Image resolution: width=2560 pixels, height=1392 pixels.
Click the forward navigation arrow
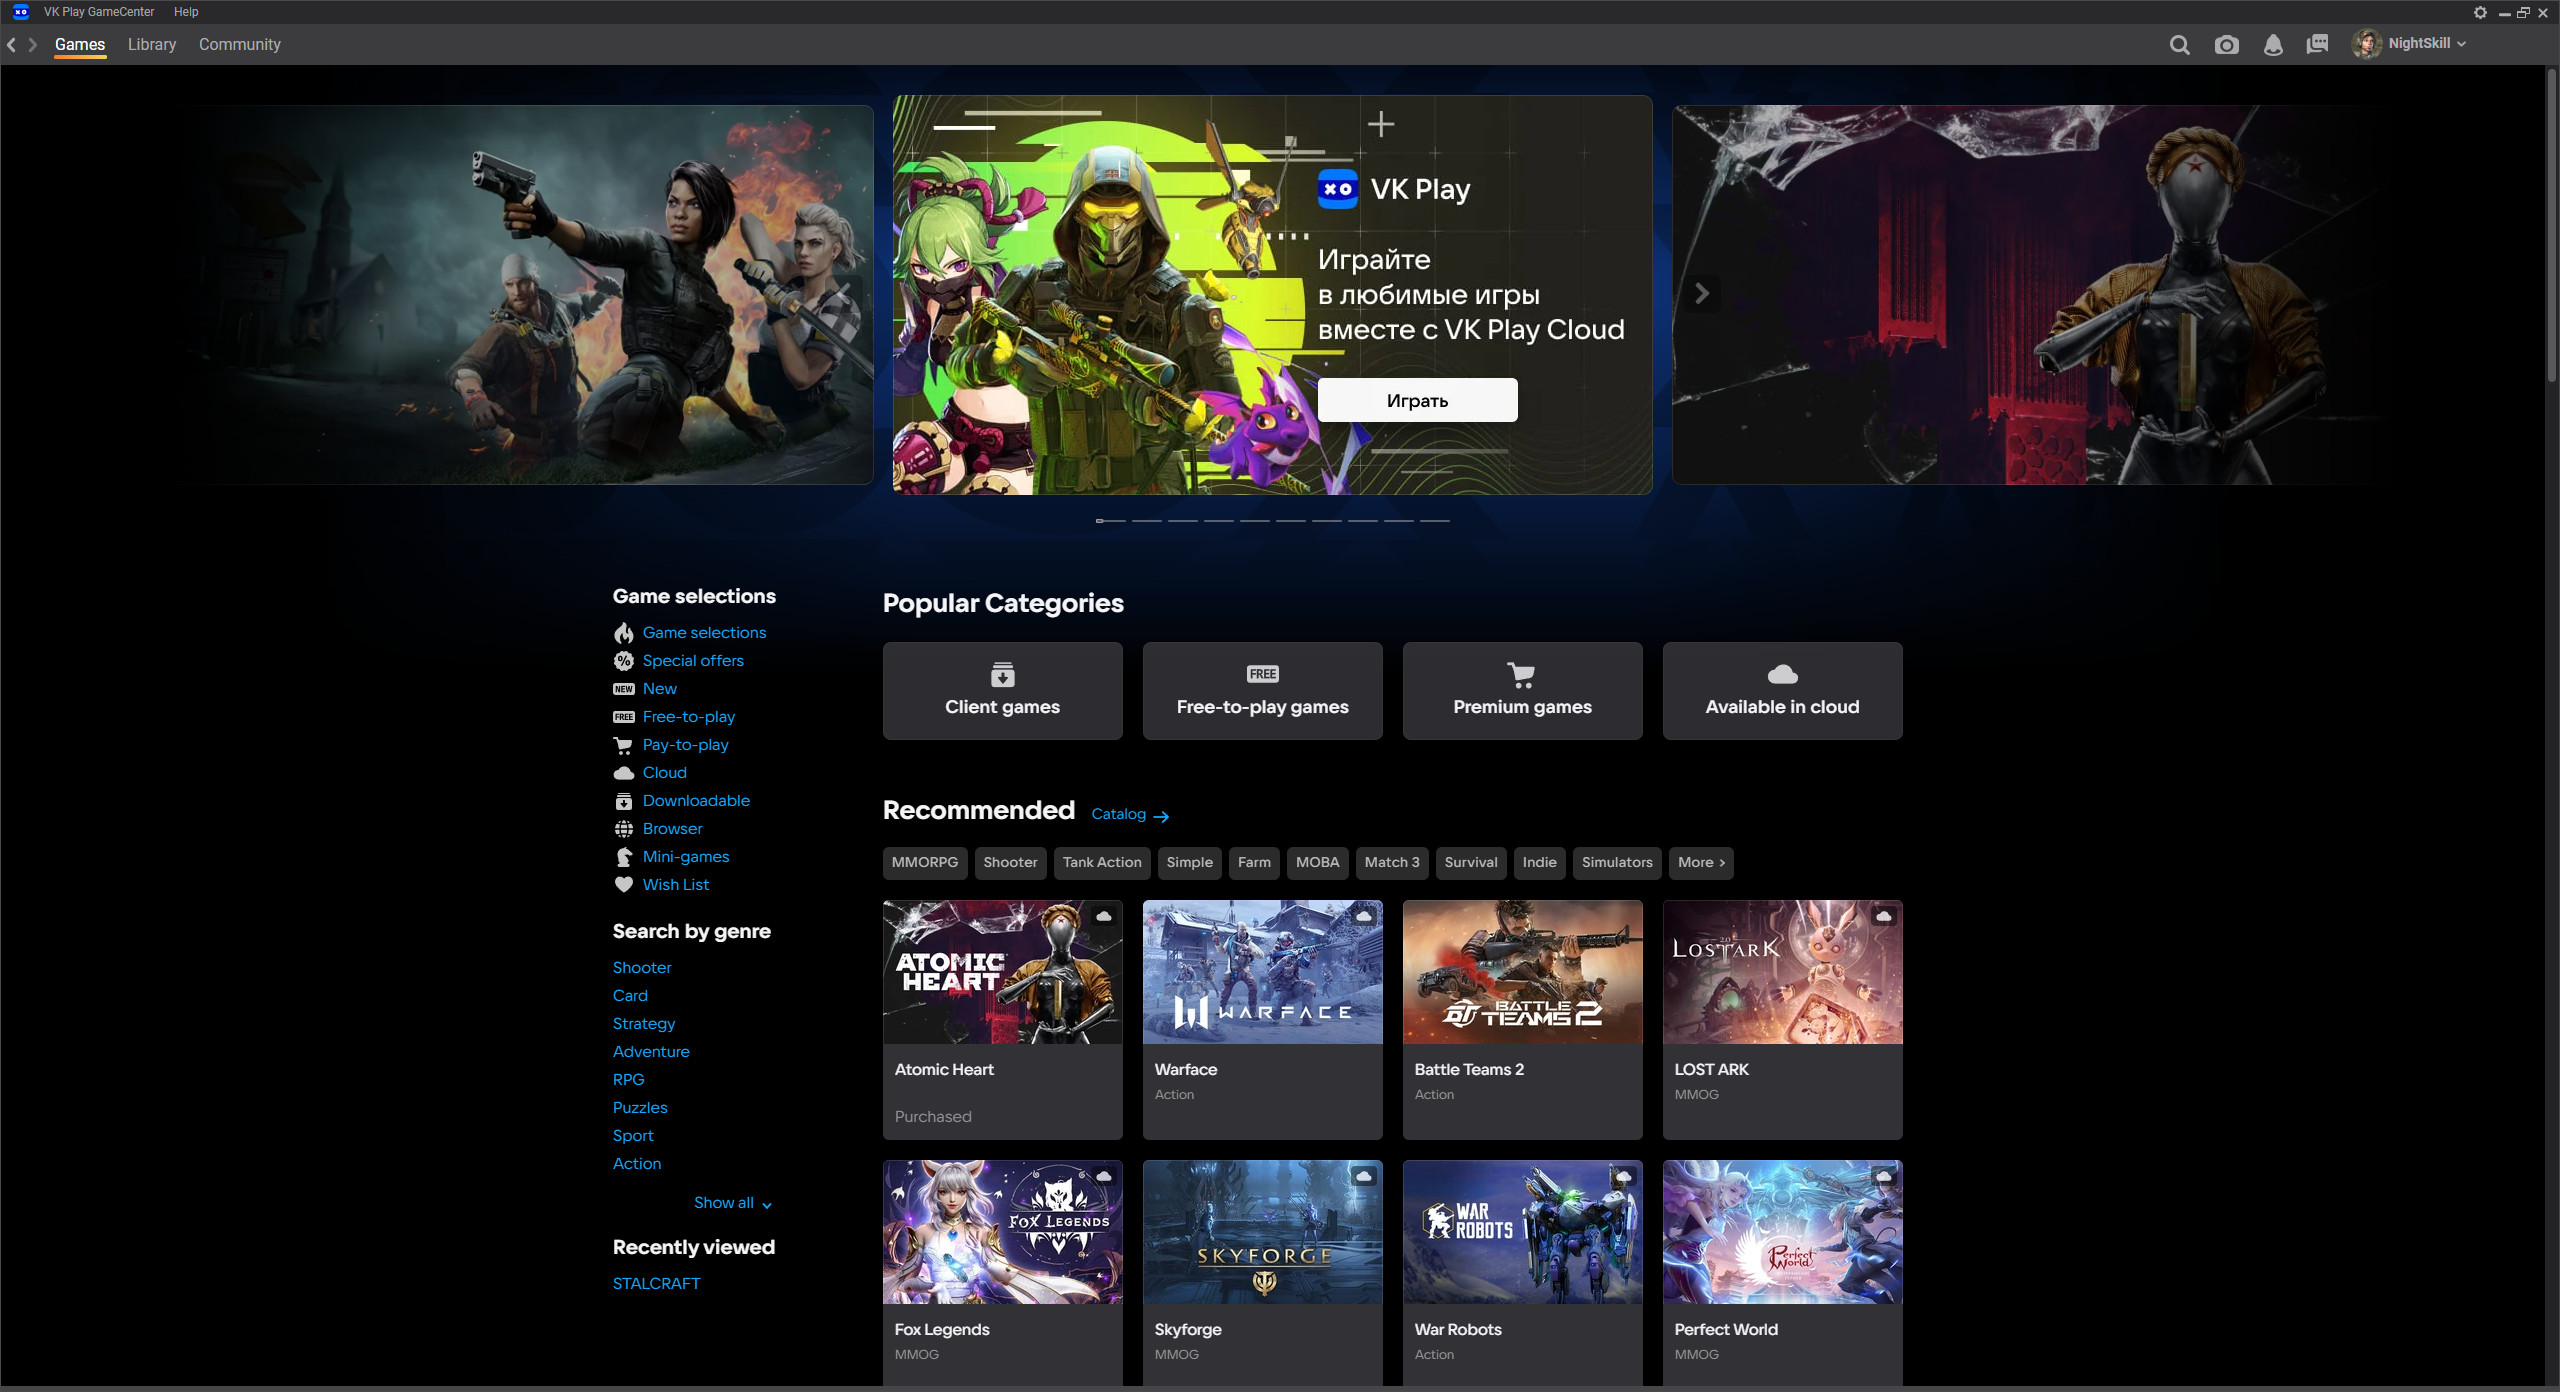(33, 45)
